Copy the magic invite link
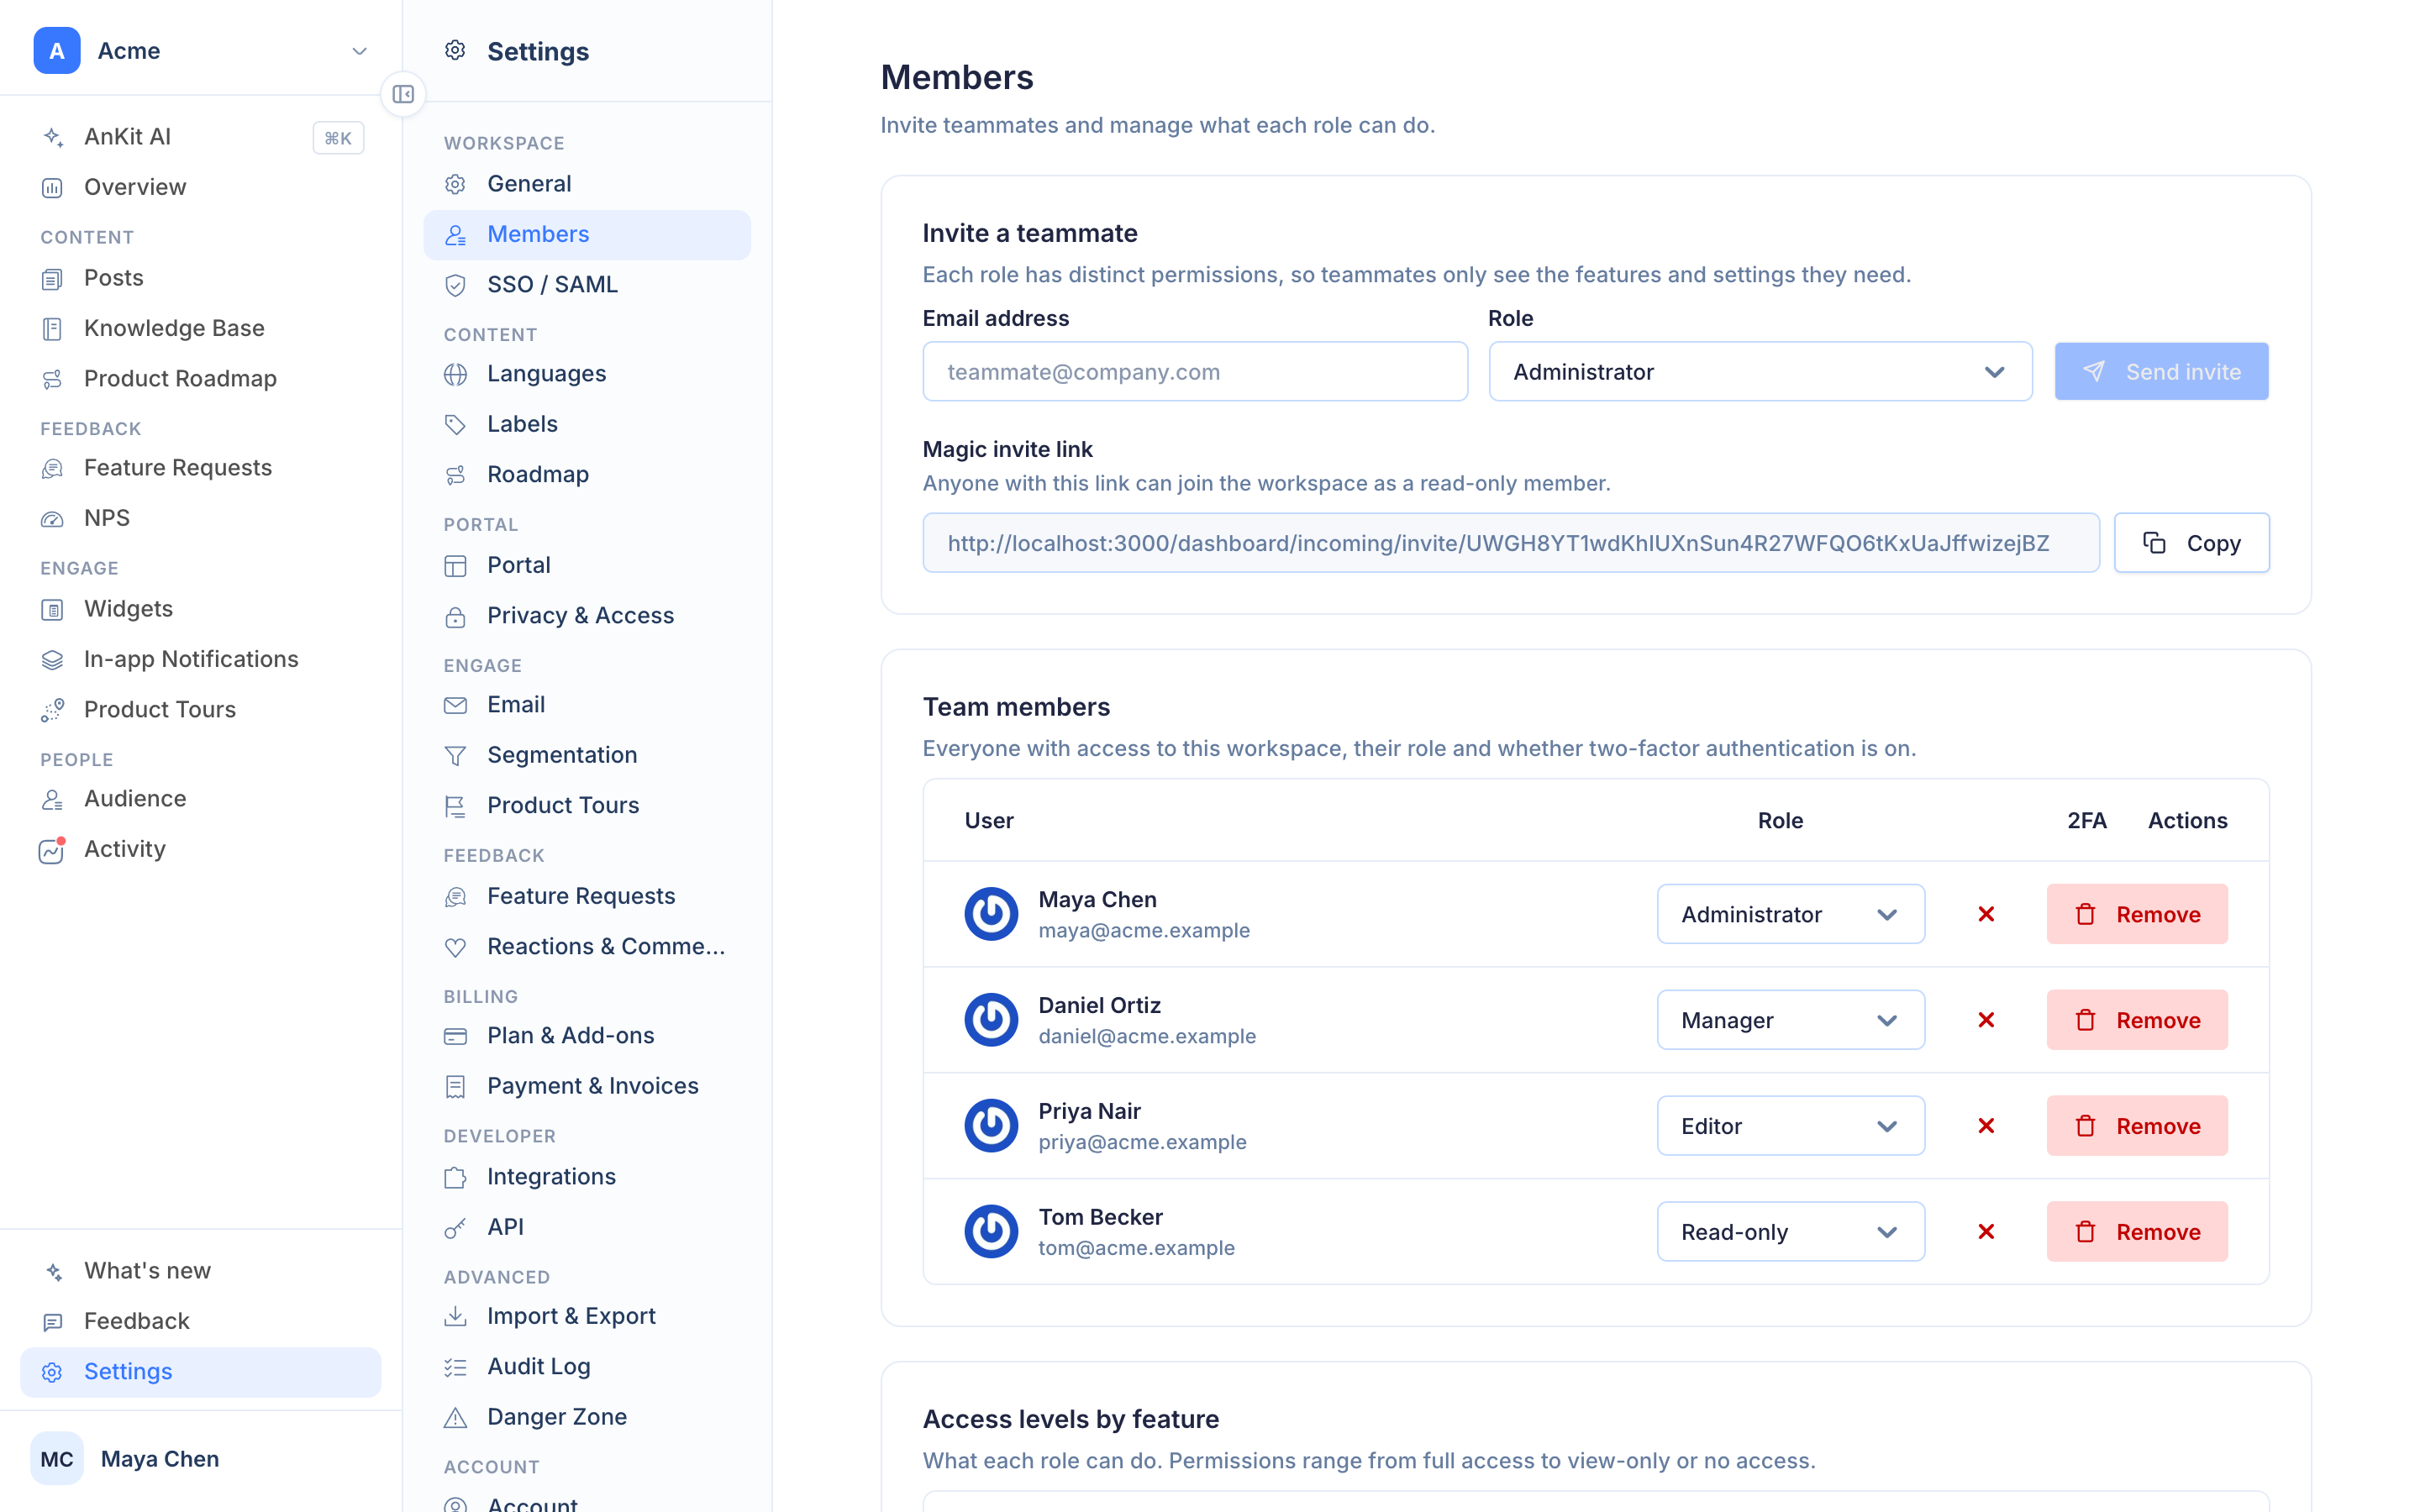Viewport: 2420px width, 1512px height. coord(2191,543)
